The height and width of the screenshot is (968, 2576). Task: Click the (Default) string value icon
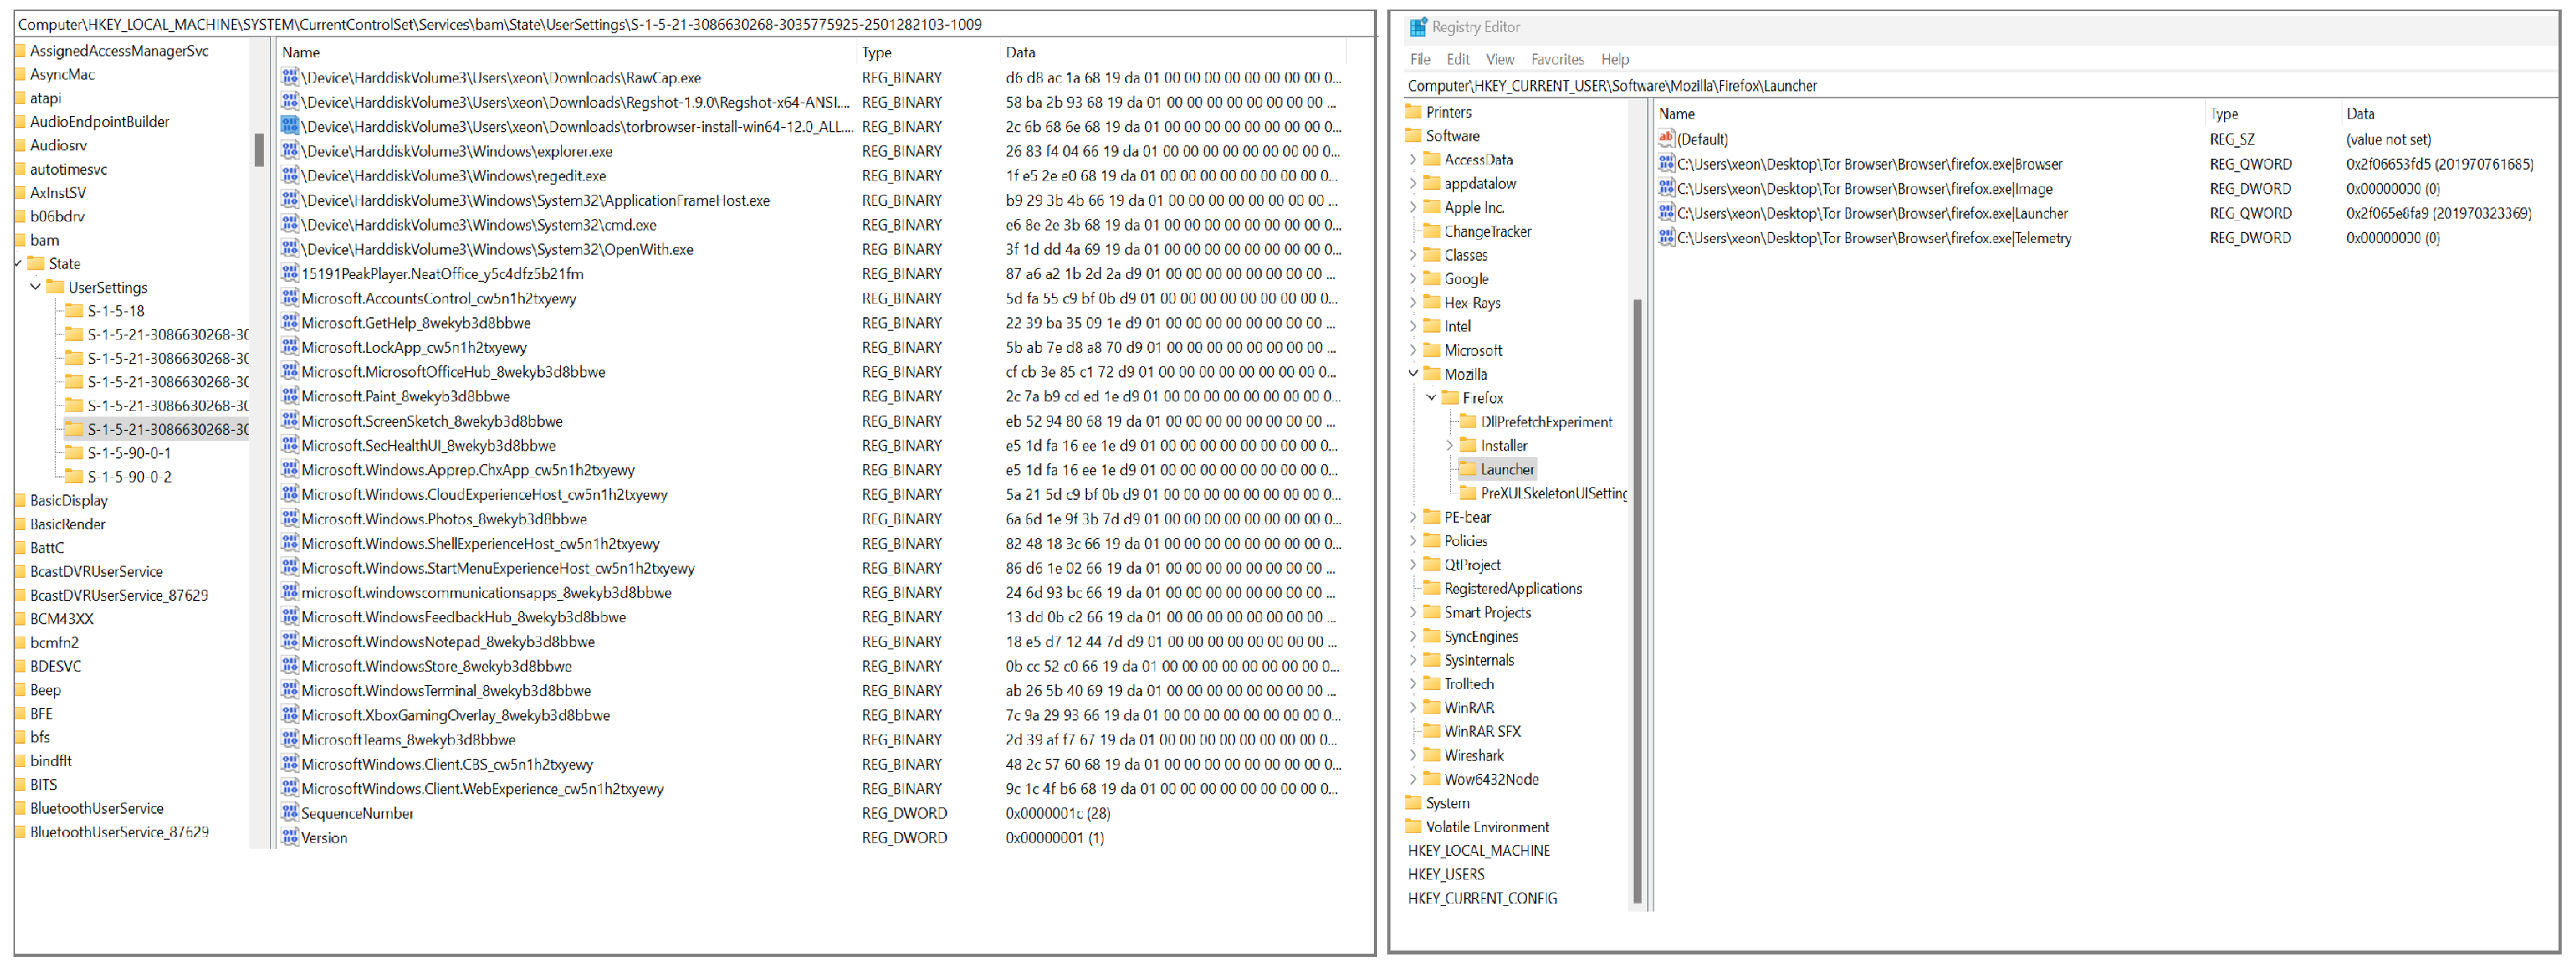(x=1666, y=139)
